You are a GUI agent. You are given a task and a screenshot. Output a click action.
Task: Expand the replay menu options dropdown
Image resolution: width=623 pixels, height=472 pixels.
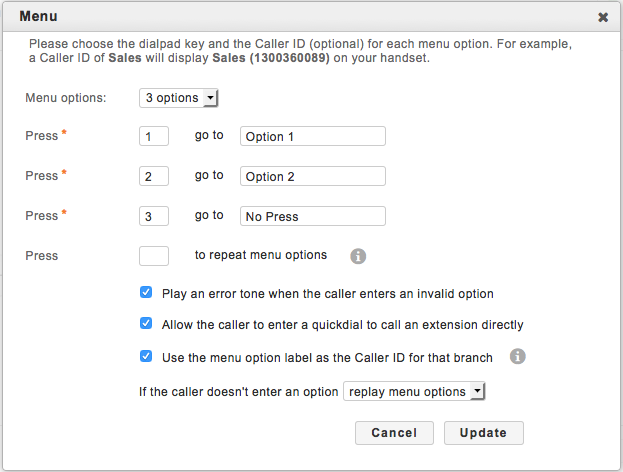point(413,391)
